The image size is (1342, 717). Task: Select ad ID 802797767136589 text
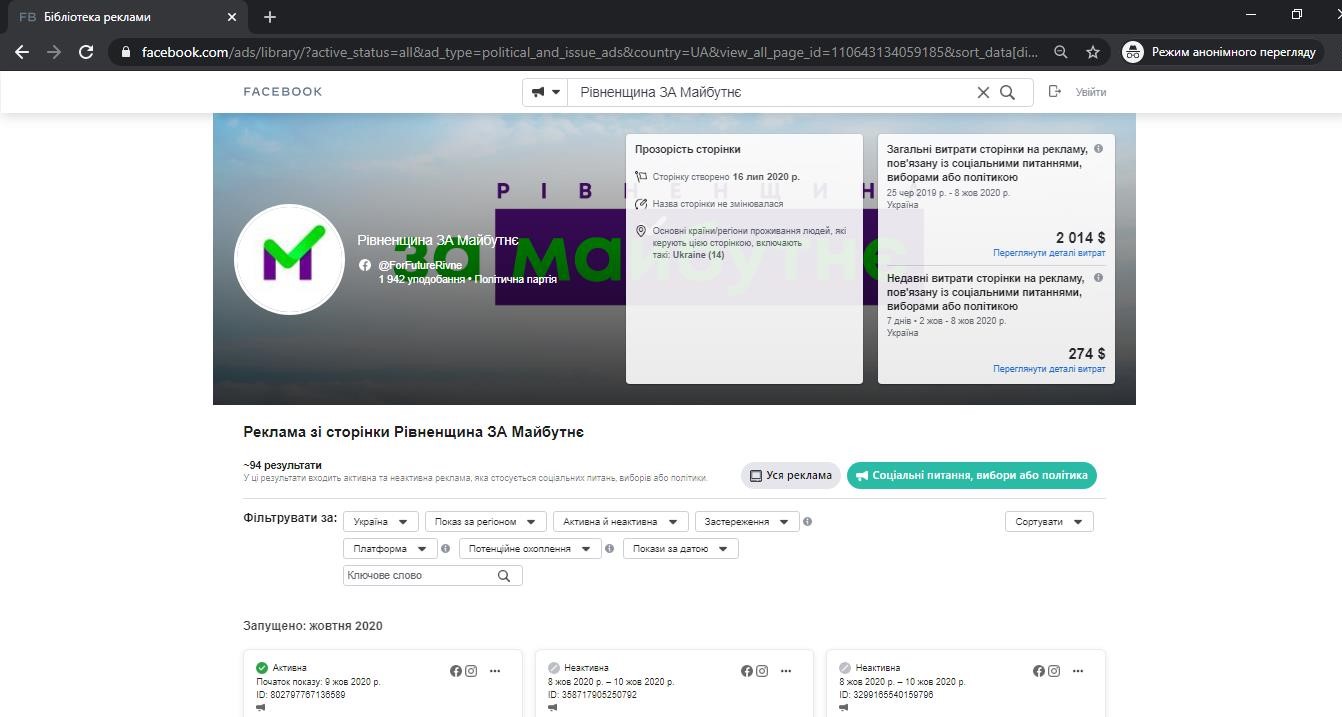tap(301, 695)
